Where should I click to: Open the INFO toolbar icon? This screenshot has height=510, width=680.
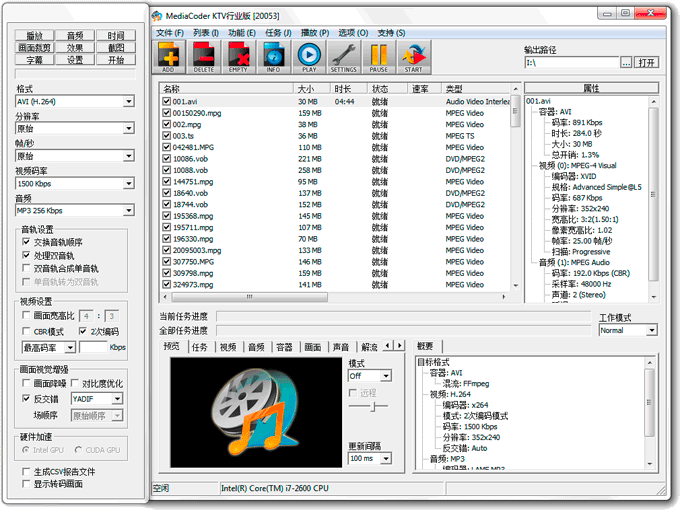tap(274, 57)
